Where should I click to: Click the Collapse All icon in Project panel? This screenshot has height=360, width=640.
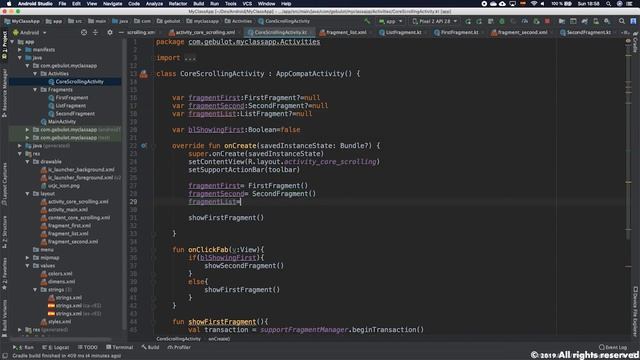coord(95,32)
